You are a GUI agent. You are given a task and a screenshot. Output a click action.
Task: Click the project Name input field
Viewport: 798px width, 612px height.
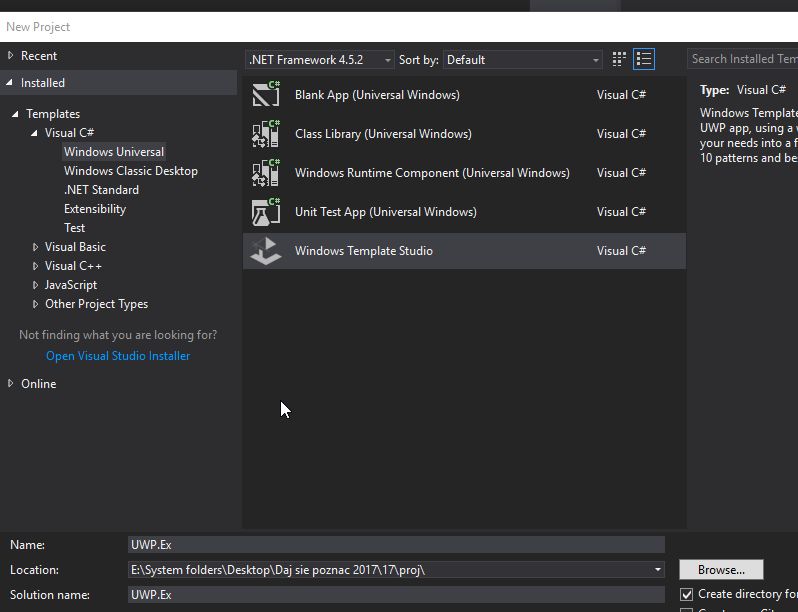click(396, 545)
